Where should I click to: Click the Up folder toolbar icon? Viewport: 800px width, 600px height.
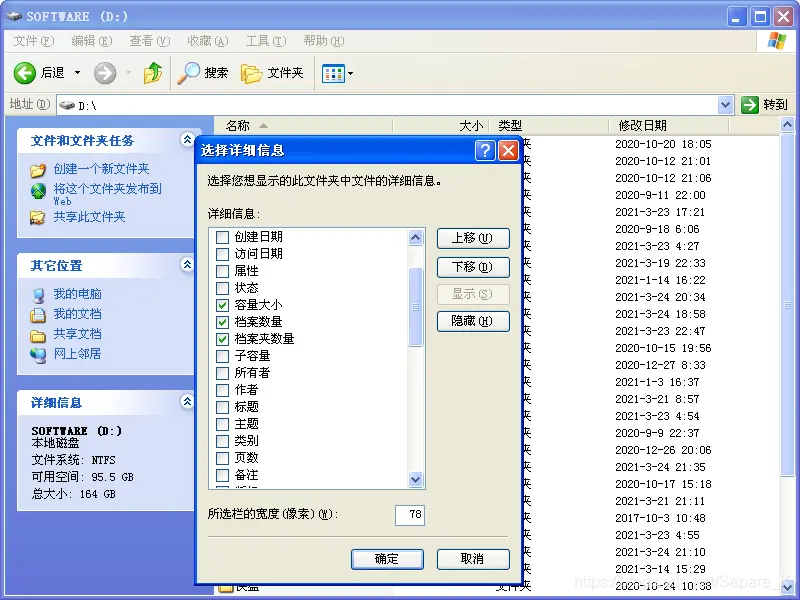click(x=152, y=73)
